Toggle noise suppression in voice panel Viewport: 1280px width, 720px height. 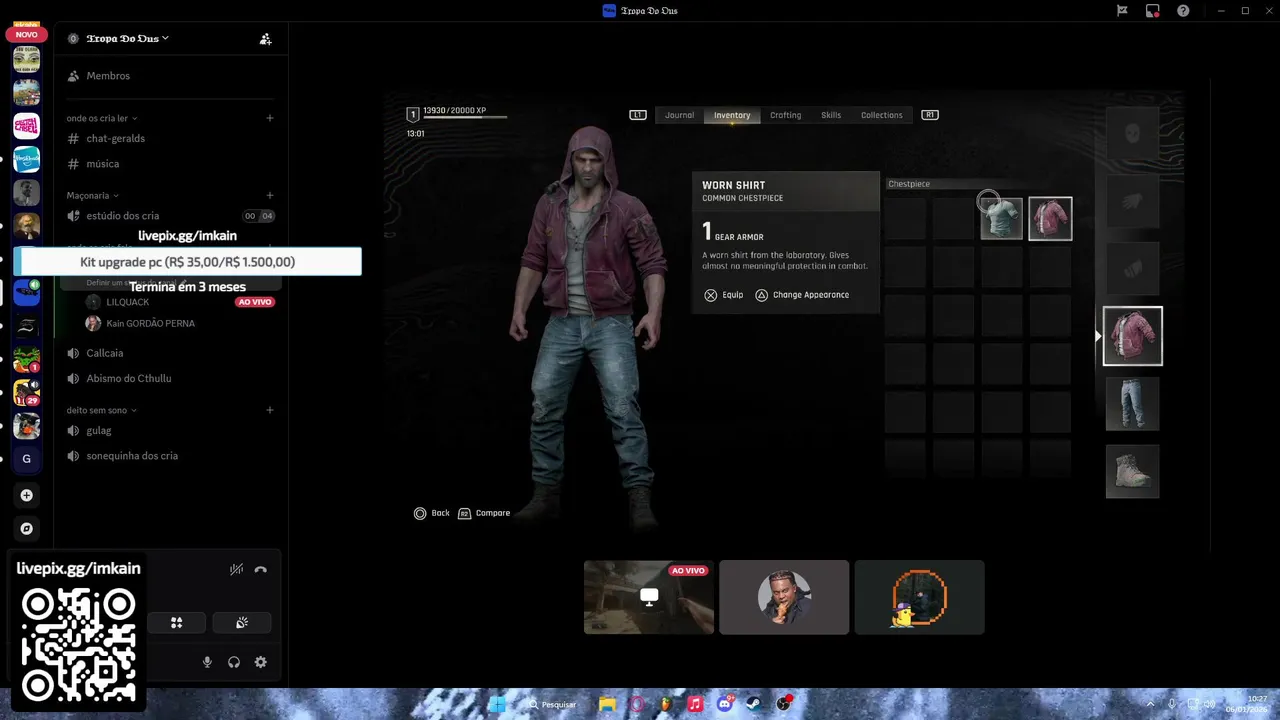pyautogui.click(x=236, y=569)
